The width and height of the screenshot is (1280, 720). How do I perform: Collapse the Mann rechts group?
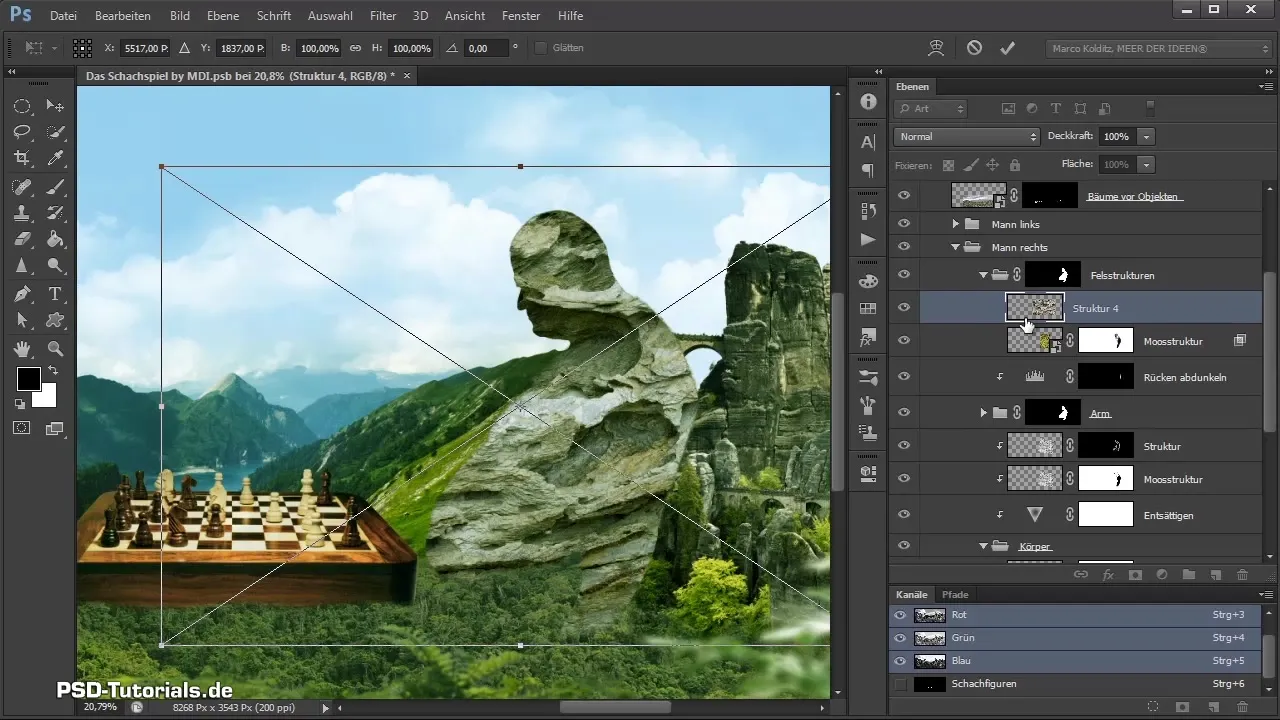pos(955,247)
